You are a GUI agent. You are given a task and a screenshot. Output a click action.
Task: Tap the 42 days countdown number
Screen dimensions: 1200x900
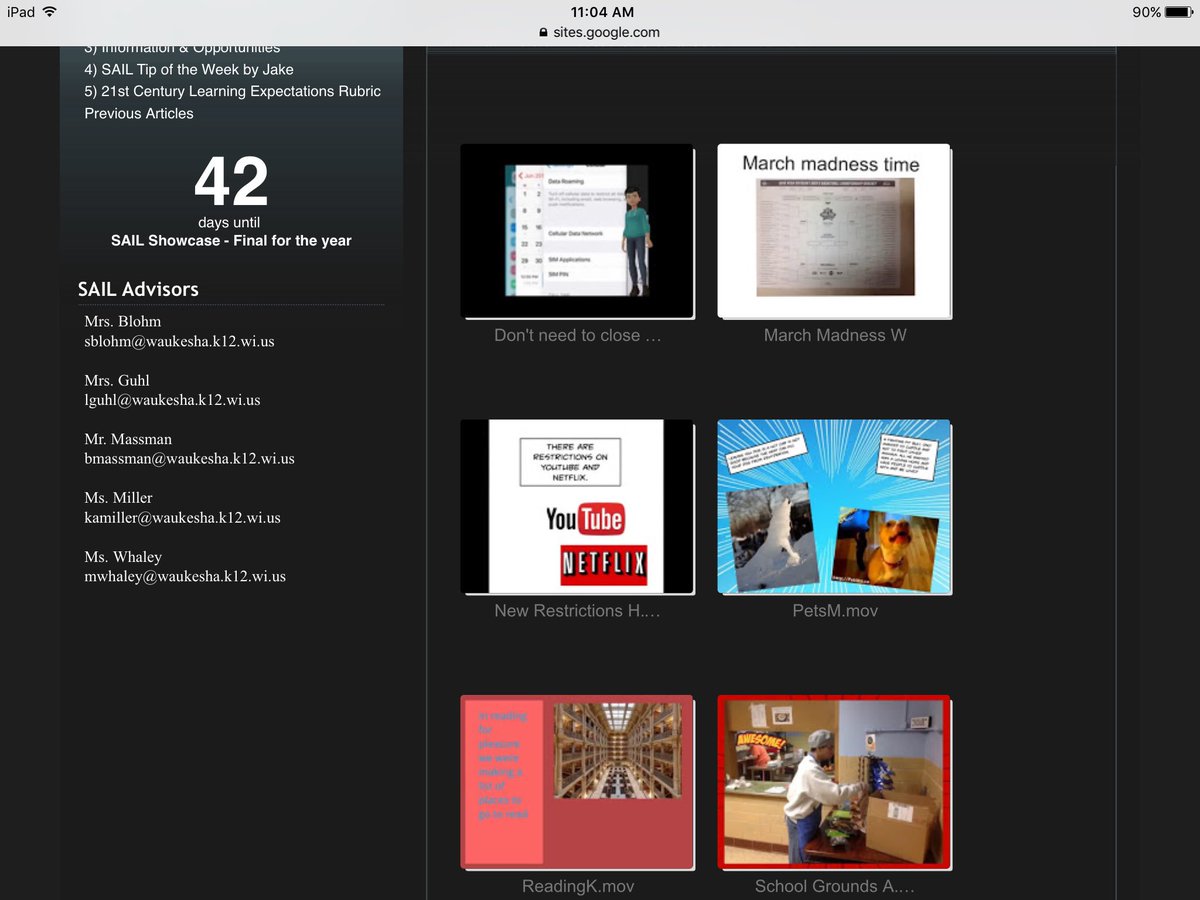231,182
